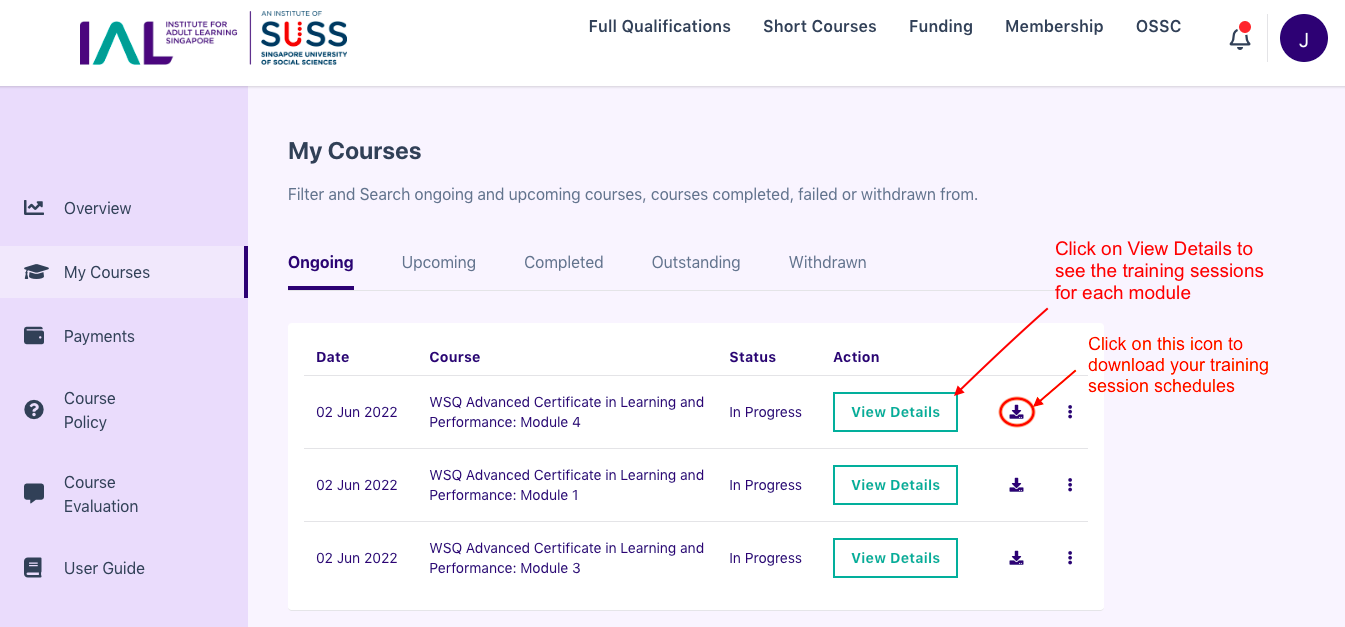Download schedule for Module 4 course

[x=1016, y=411]
